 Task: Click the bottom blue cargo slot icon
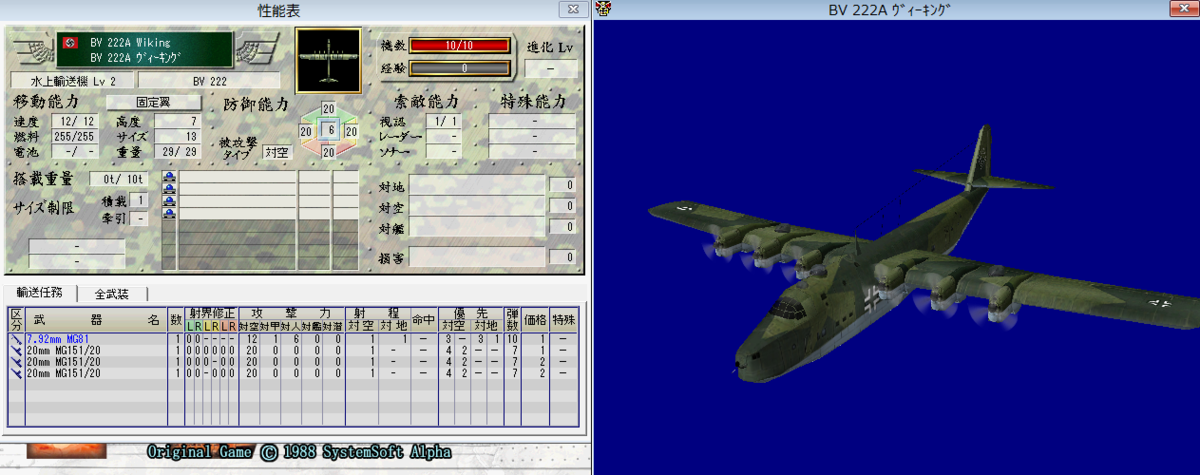(169, 214)
